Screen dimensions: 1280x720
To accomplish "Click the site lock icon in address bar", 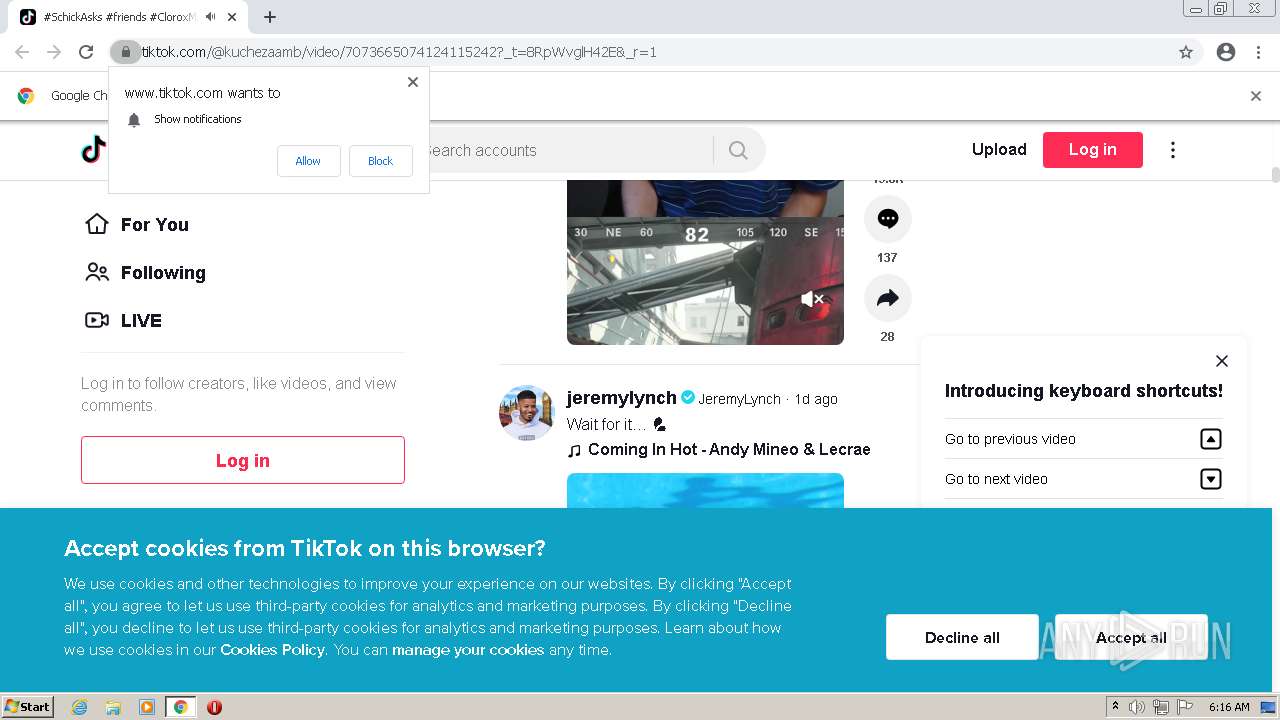I will pos(125,52).
